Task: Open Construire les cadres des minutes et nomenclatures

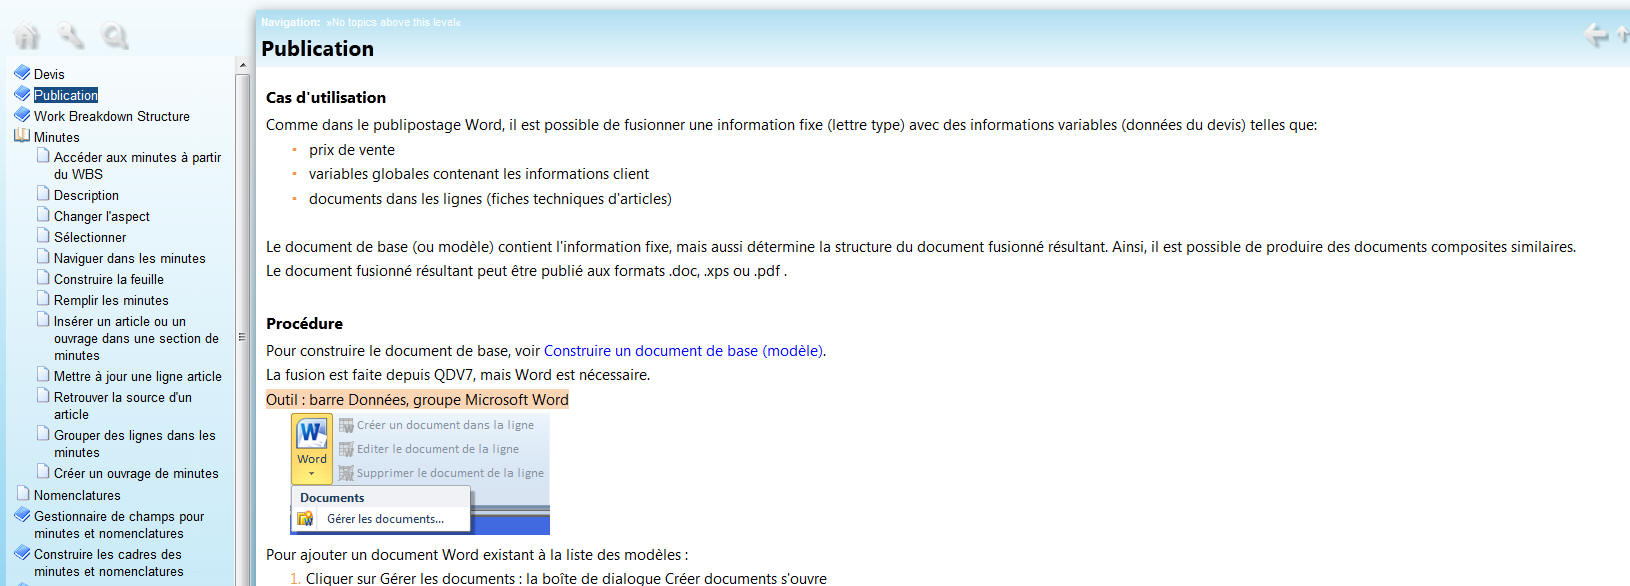Action: coord(109,562)
